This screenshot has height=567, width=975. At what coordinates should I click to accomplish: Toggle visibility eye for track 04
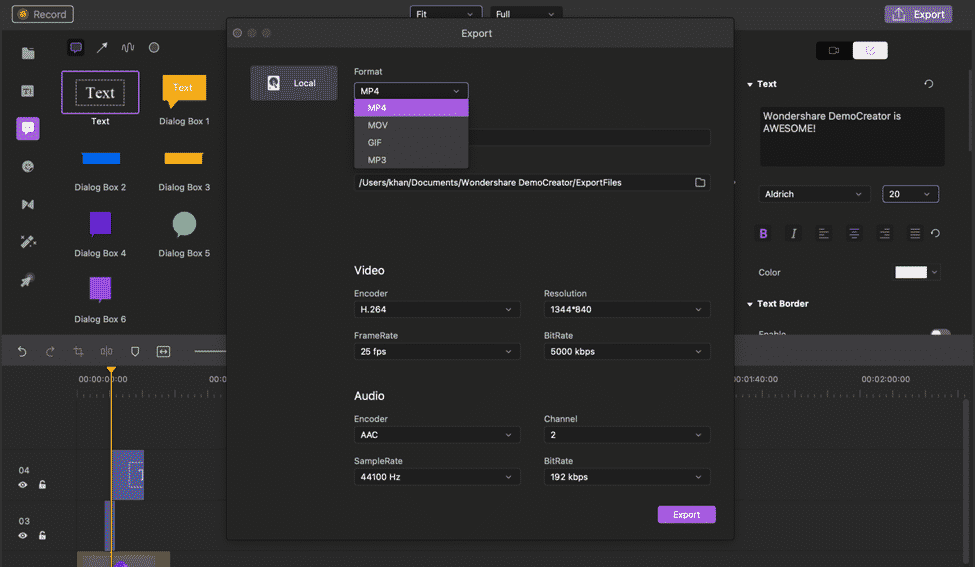click(x=23, y=485)
